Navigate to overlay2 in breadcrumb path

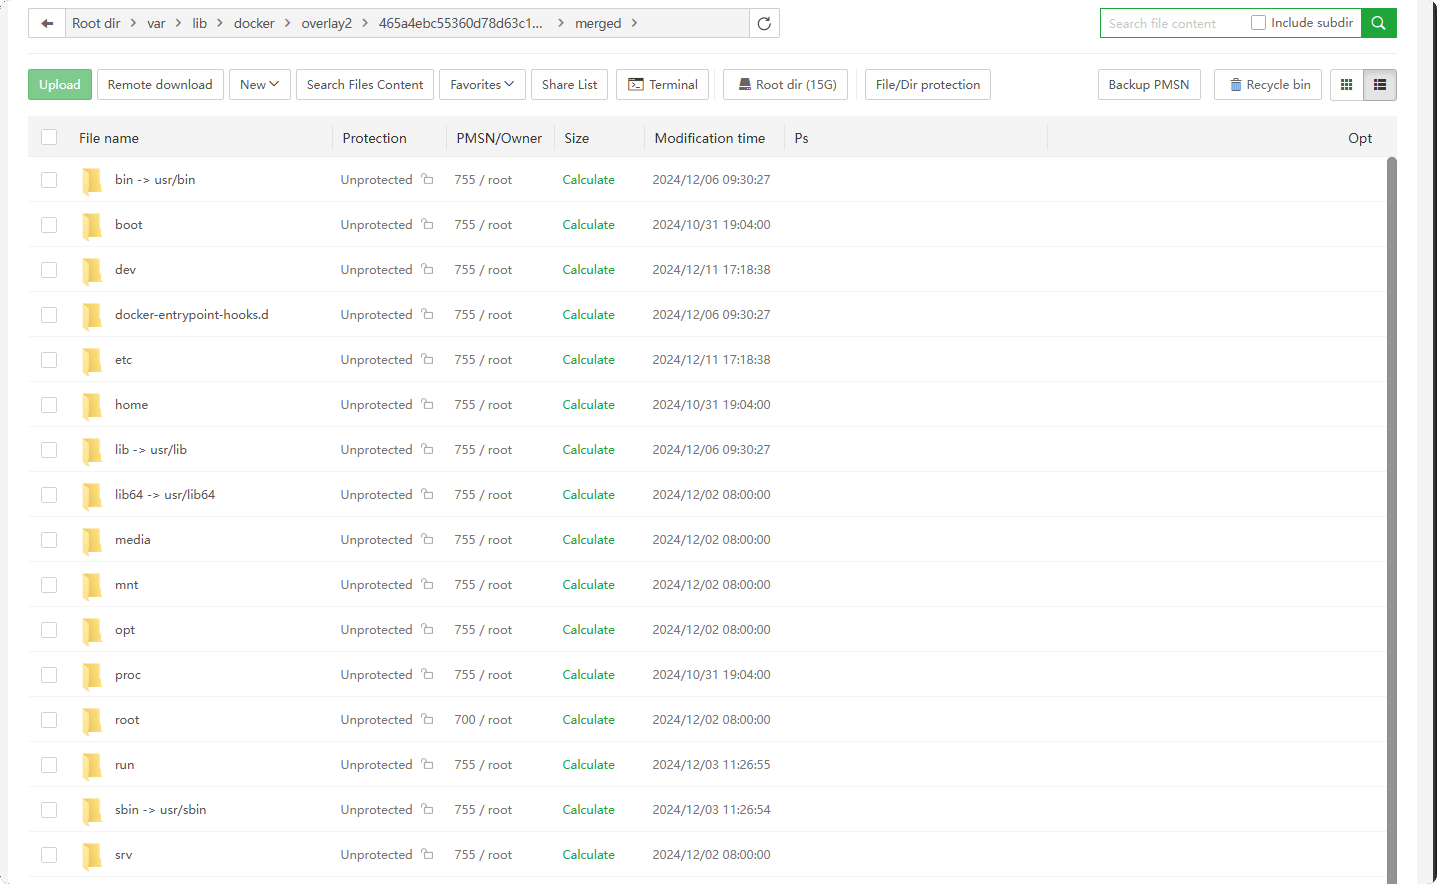click(326, 23)
